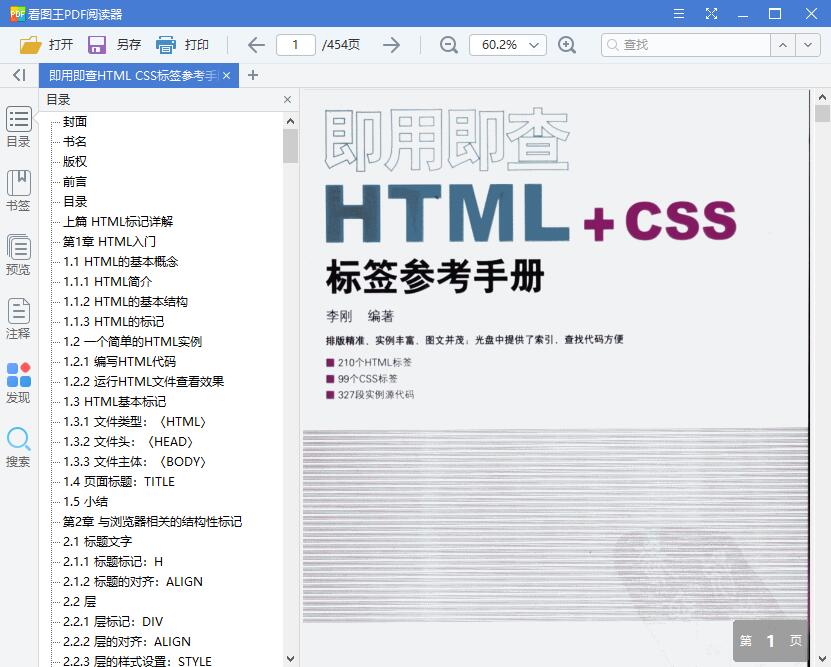Open the 预览 thumbnail preview panel

[18, 254]
